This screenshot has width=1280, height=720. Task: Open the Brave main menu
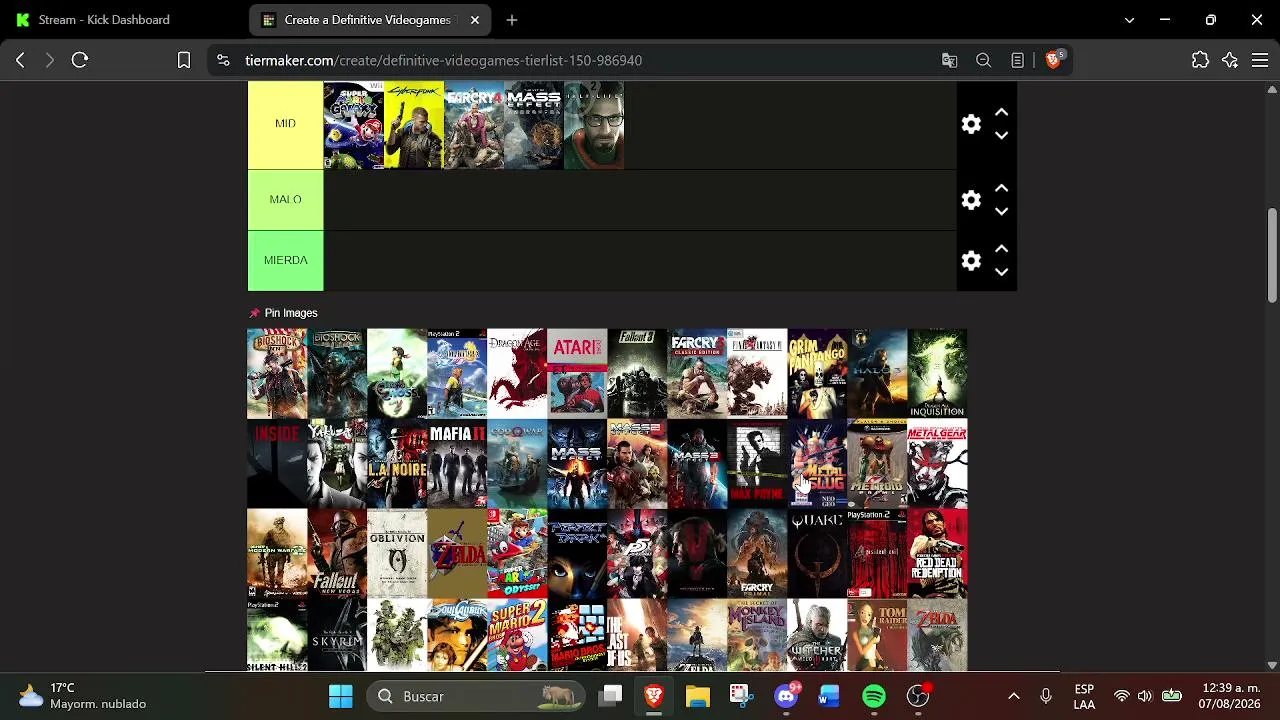click(1260, 61)
